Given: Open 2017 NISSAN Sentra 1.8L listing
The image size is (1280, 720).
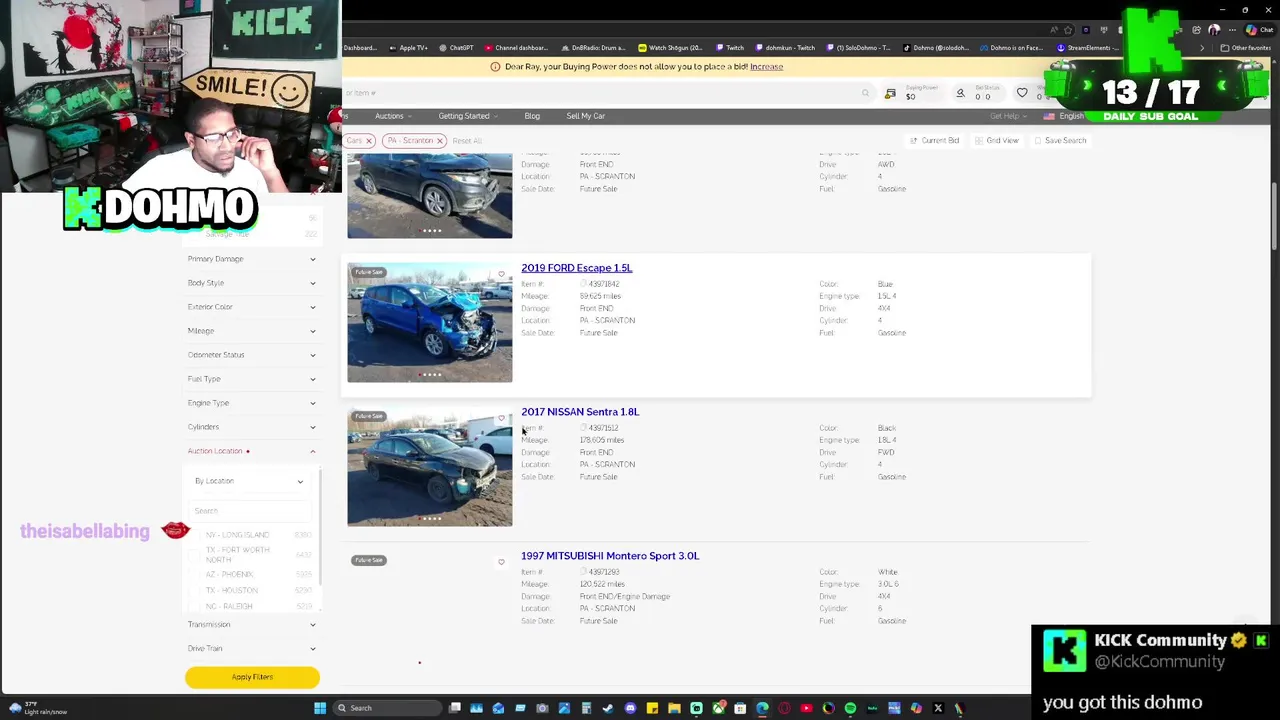Looking at the screenshot, I should (580, 412).
